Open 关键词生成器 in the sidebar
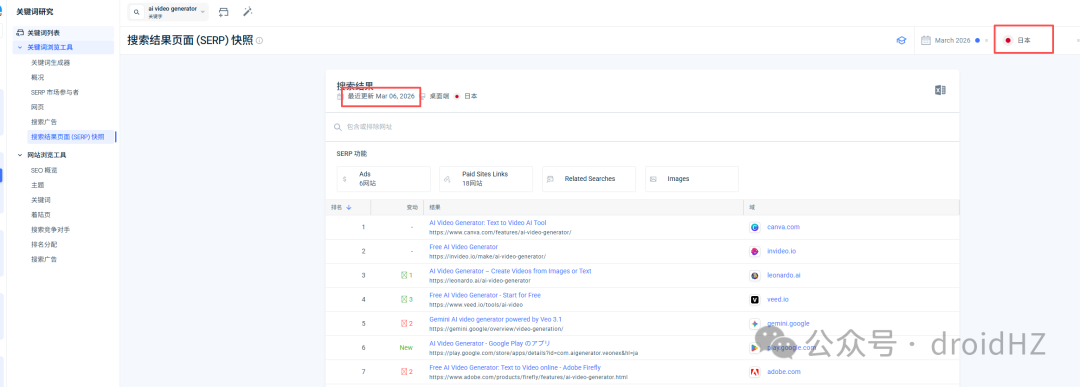The height and width of the screenshot is (387, 1080). [x=50, y=63]
